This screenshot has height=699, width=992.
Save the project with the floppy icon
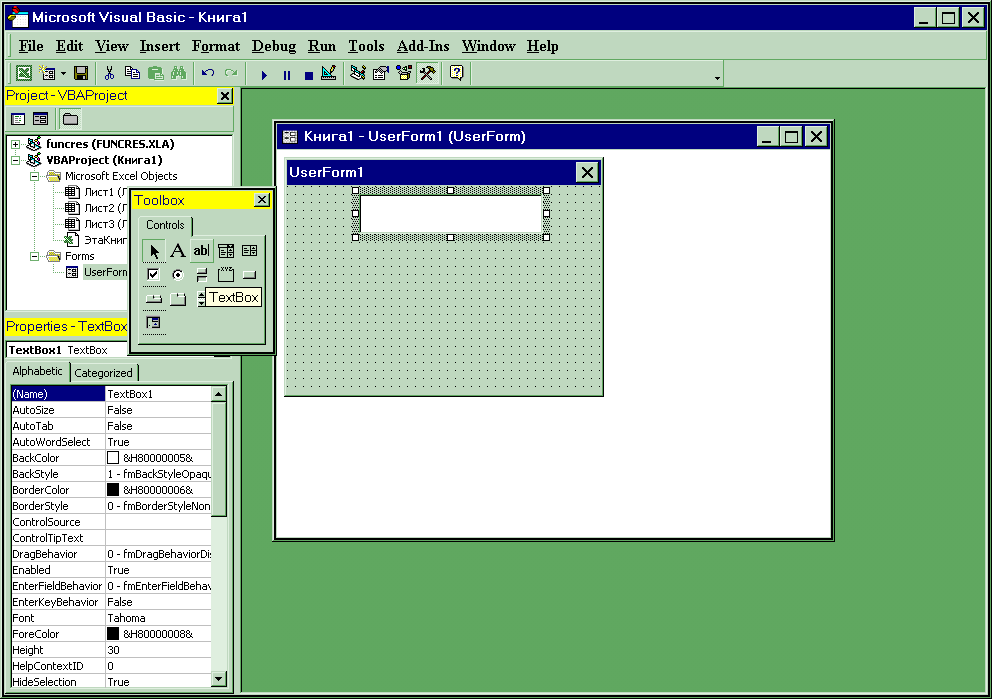point(81,73)
